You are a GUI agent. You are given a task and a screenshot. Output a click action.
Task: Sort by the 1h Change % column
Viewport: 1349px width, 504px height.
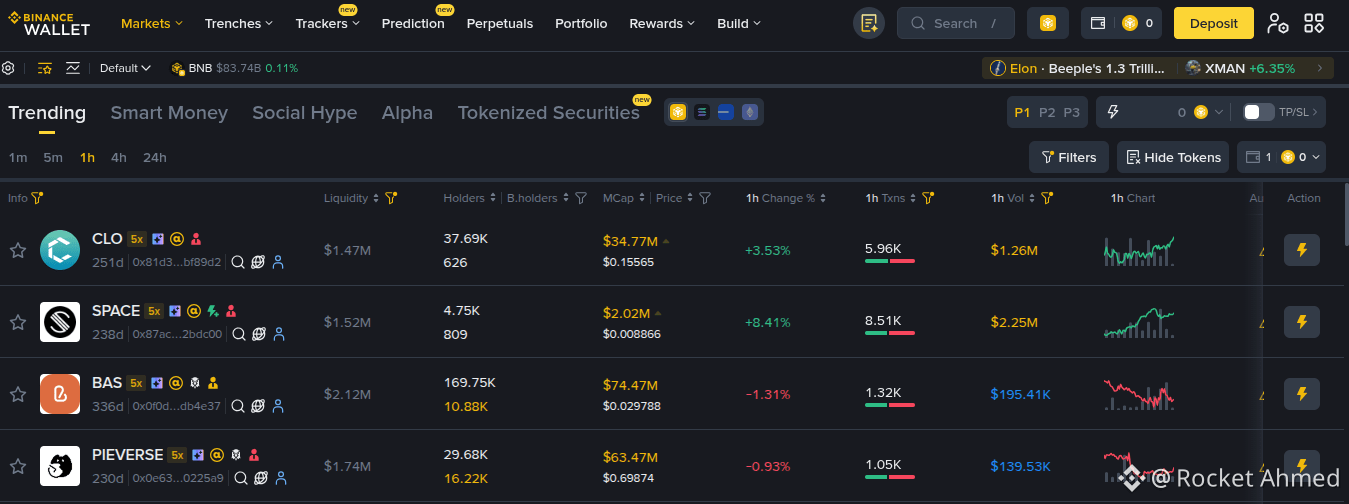click(x=786, y=198)
